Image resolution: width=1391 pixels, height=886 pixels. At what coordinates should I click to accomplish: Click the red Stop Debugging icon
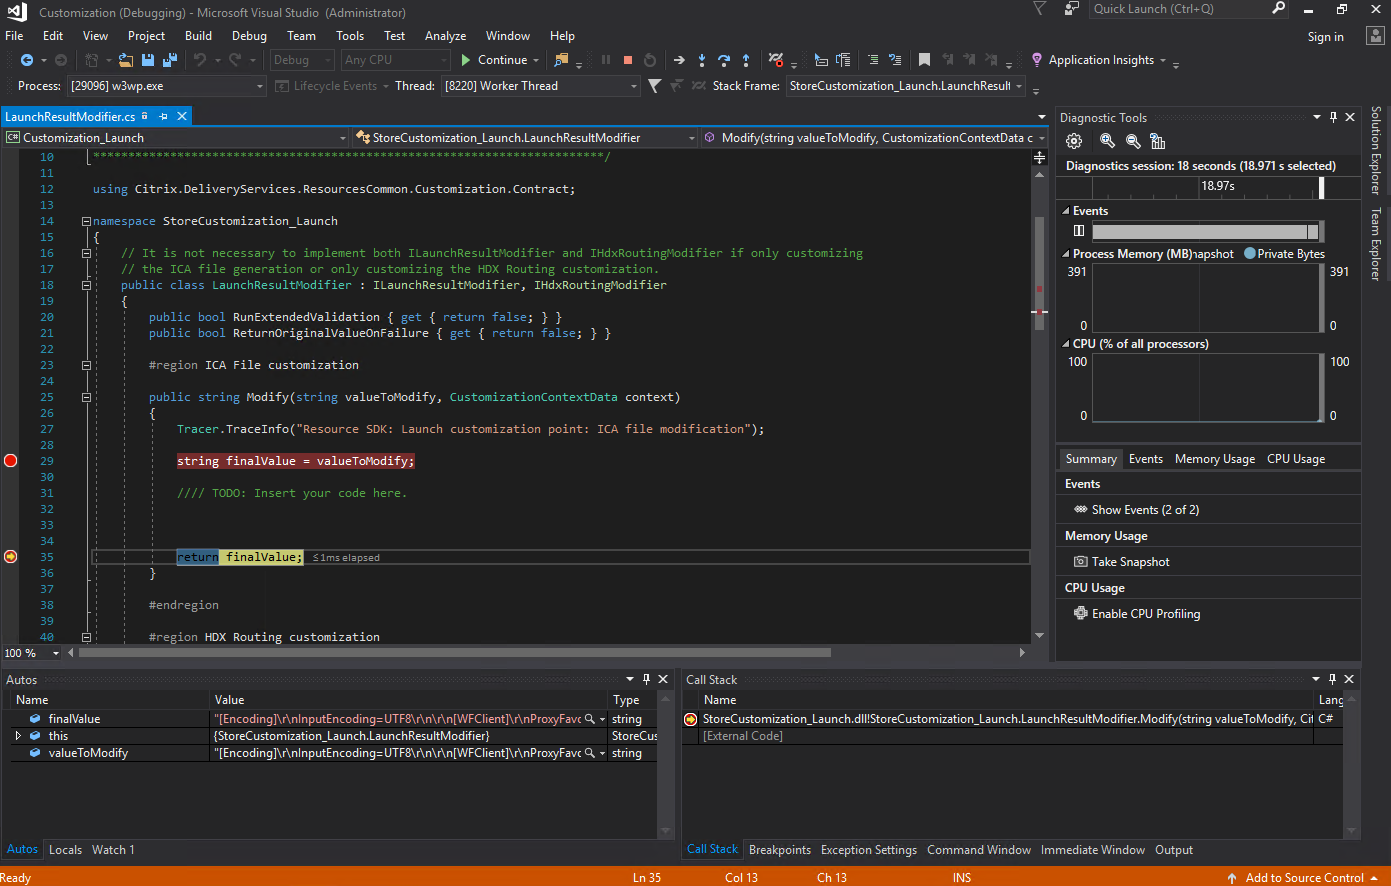point(628,60)
